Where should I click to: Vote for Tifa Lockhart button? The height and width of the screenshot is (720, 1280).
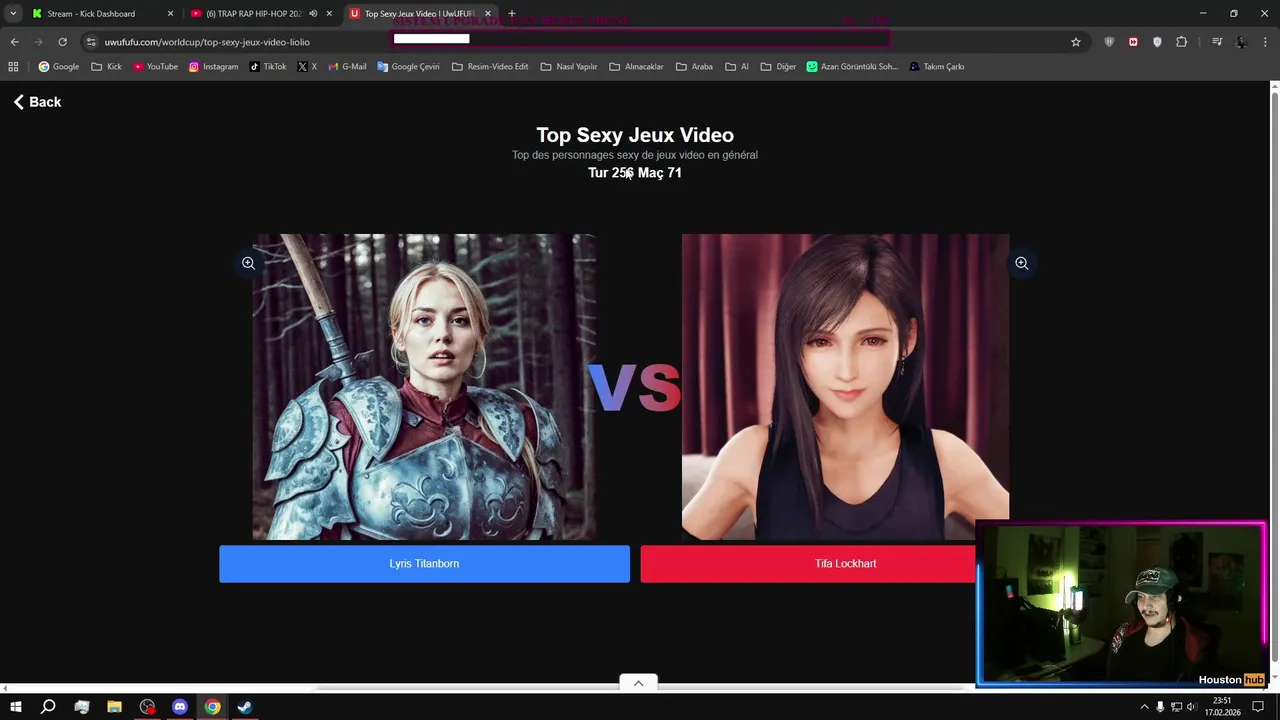[x=808, y=563]
